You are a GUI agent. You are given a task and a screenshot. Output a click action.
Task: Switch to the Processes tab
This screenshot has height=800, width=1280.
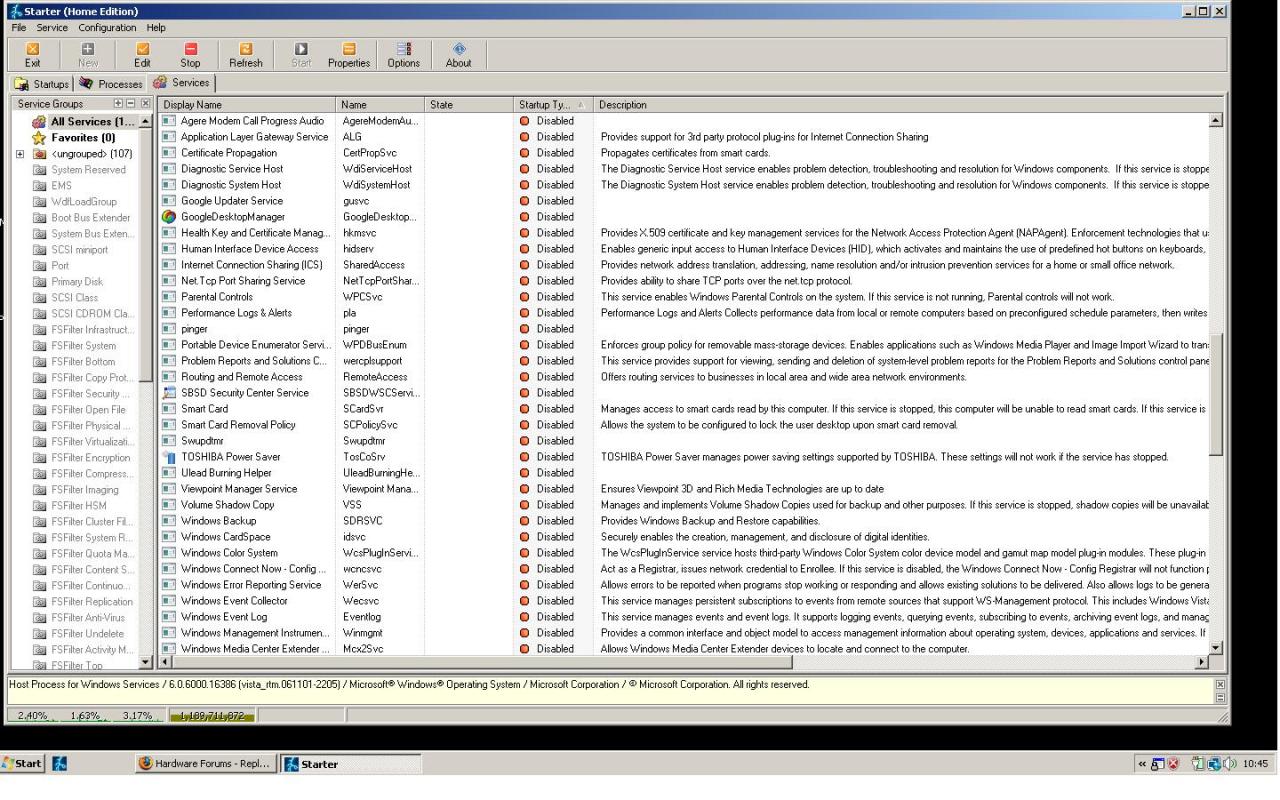pos(110,84)
